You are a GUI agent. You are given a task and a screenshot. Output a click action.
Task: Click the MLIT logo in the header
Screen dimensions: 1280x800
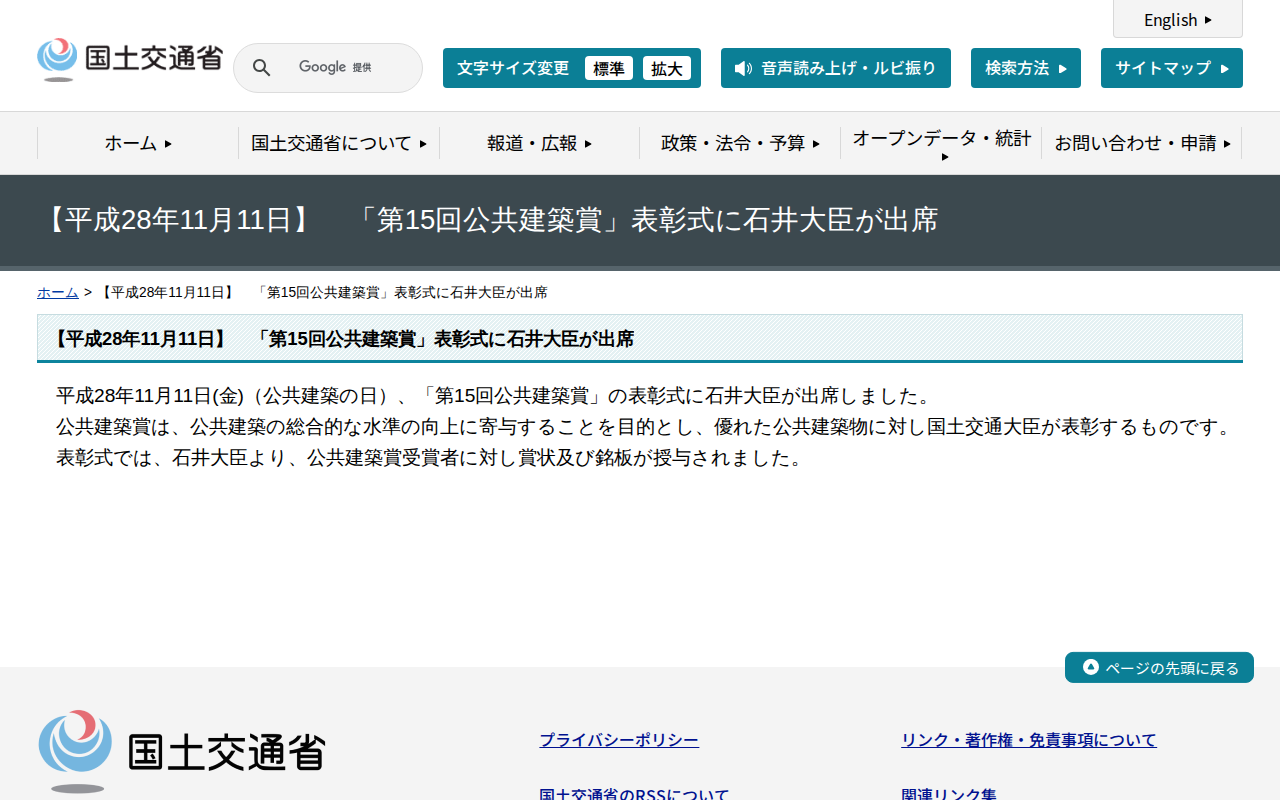pyautogui.click(x=130, y=60)
